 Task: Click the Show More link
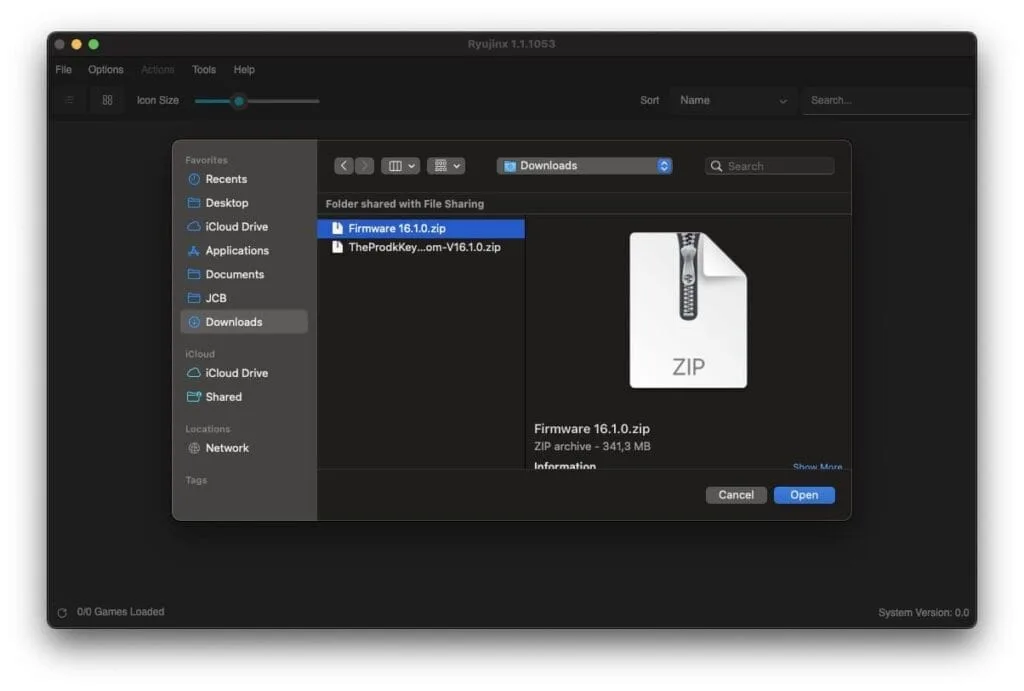[x=817, y=467]
